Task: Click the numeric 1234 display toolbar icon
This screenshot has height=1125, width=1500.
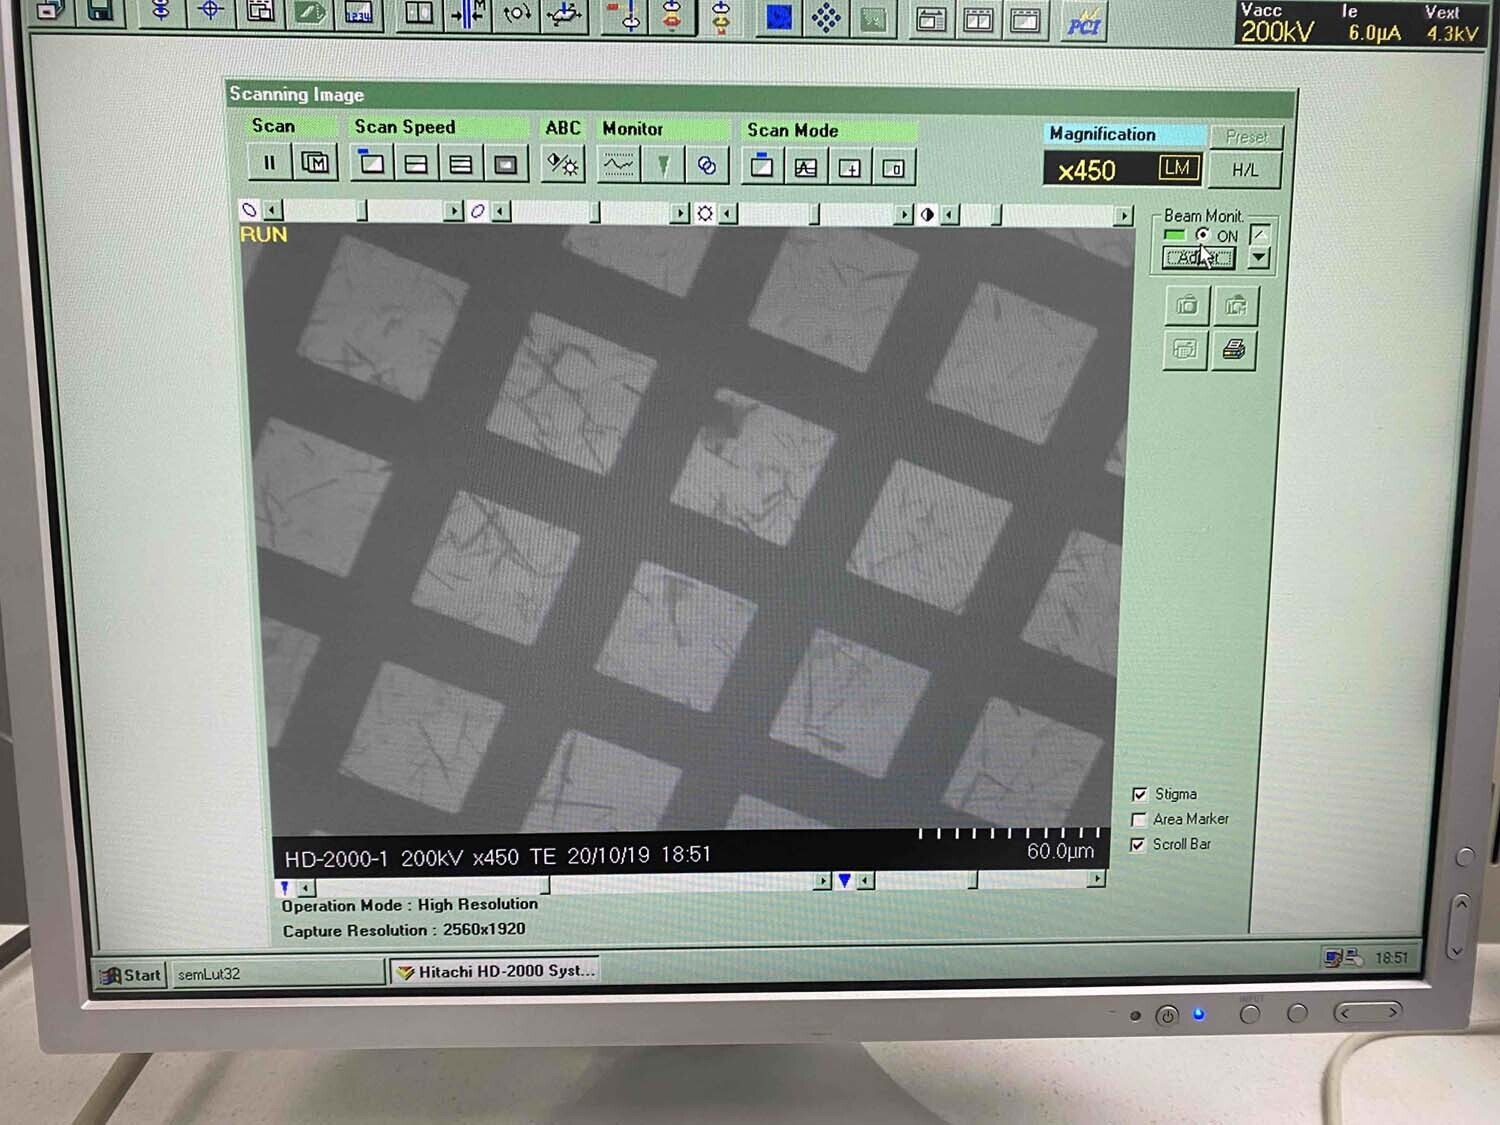Action: click(358, 14)
